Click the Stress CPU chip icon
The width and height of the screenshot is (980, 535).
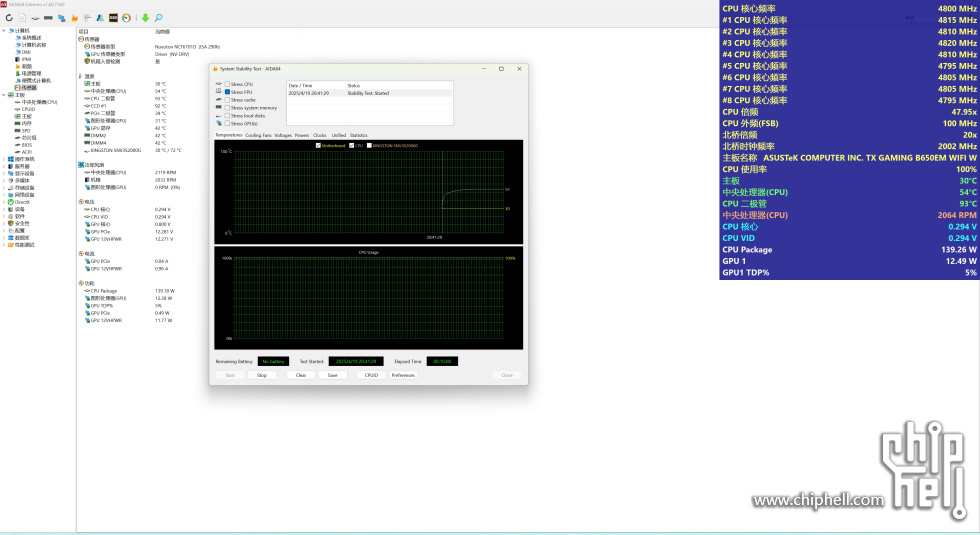(219, 84)
